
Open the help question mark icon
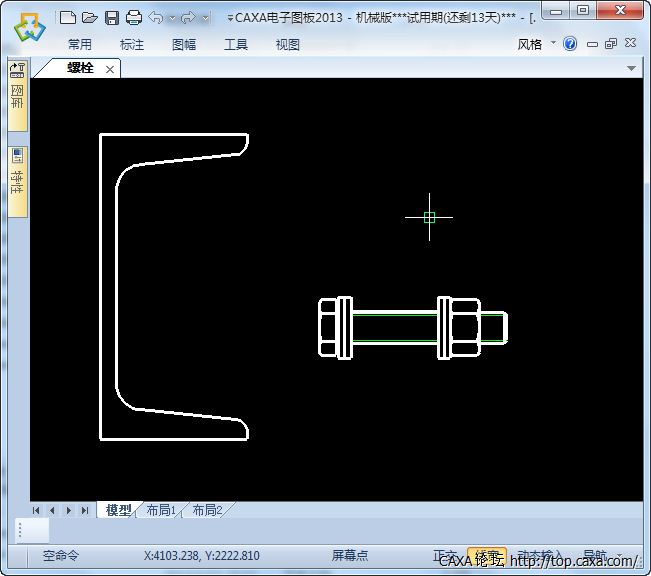point(570,44)
